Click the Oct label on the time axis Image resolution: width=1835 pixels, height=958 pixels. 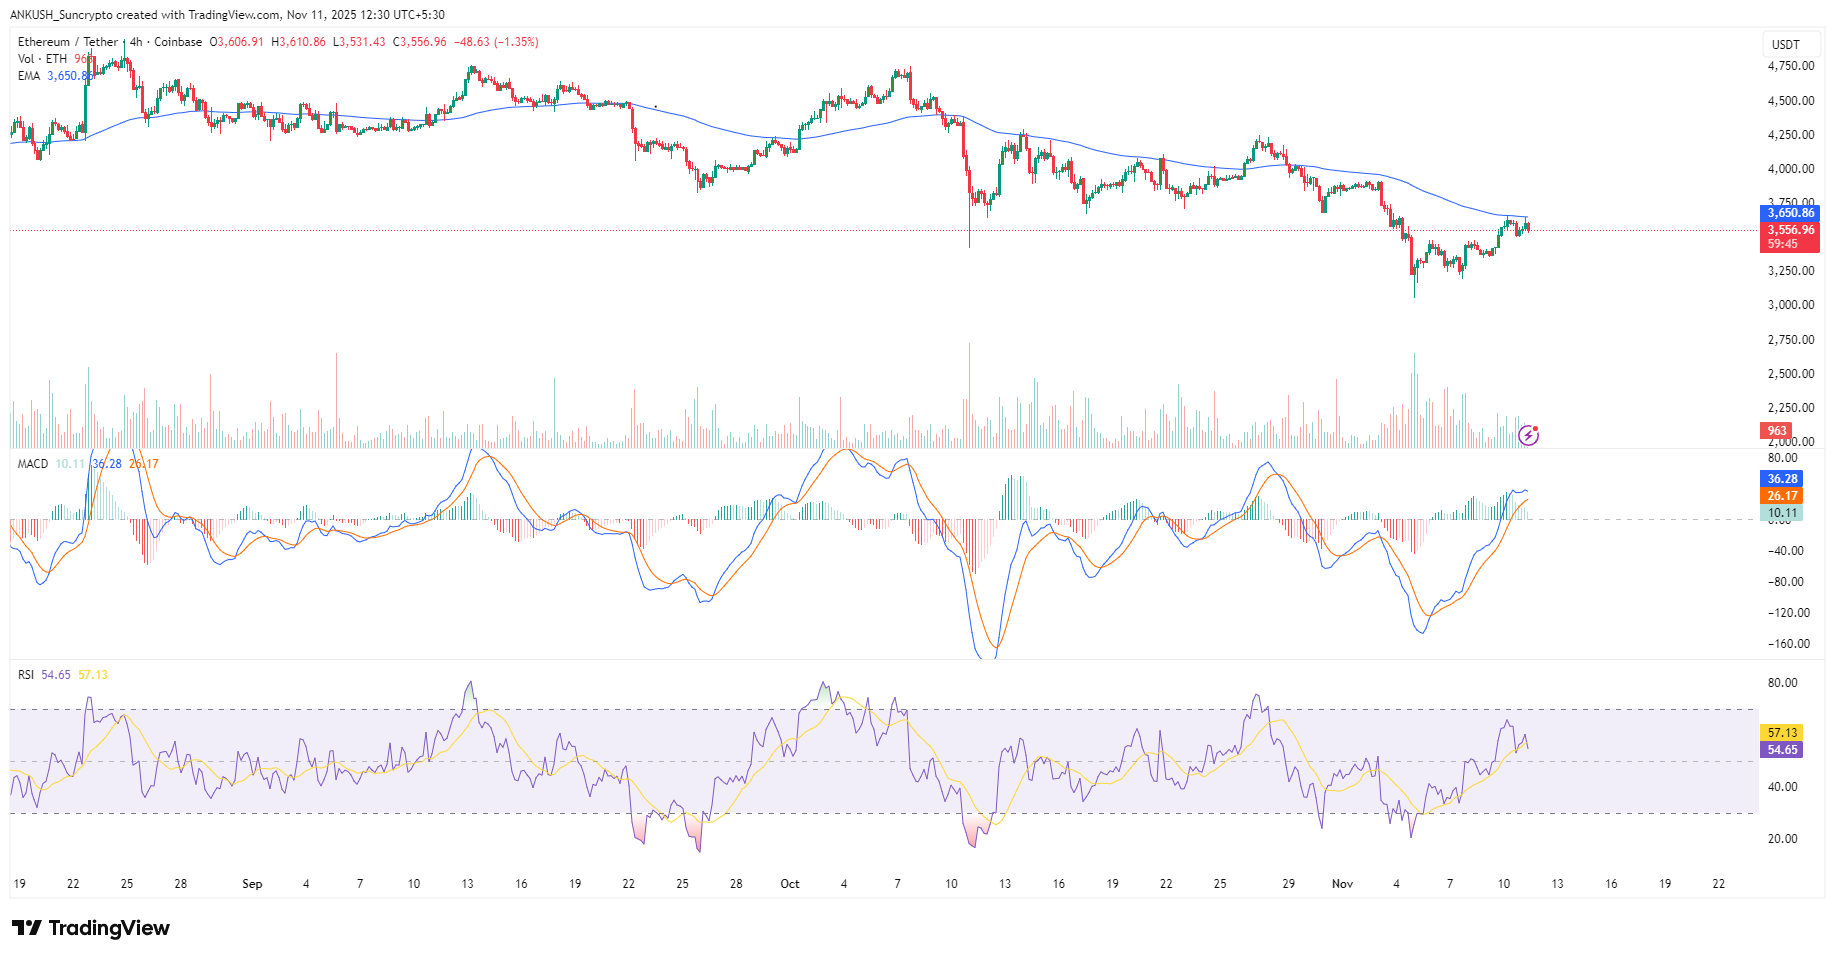tap(790, 884)
